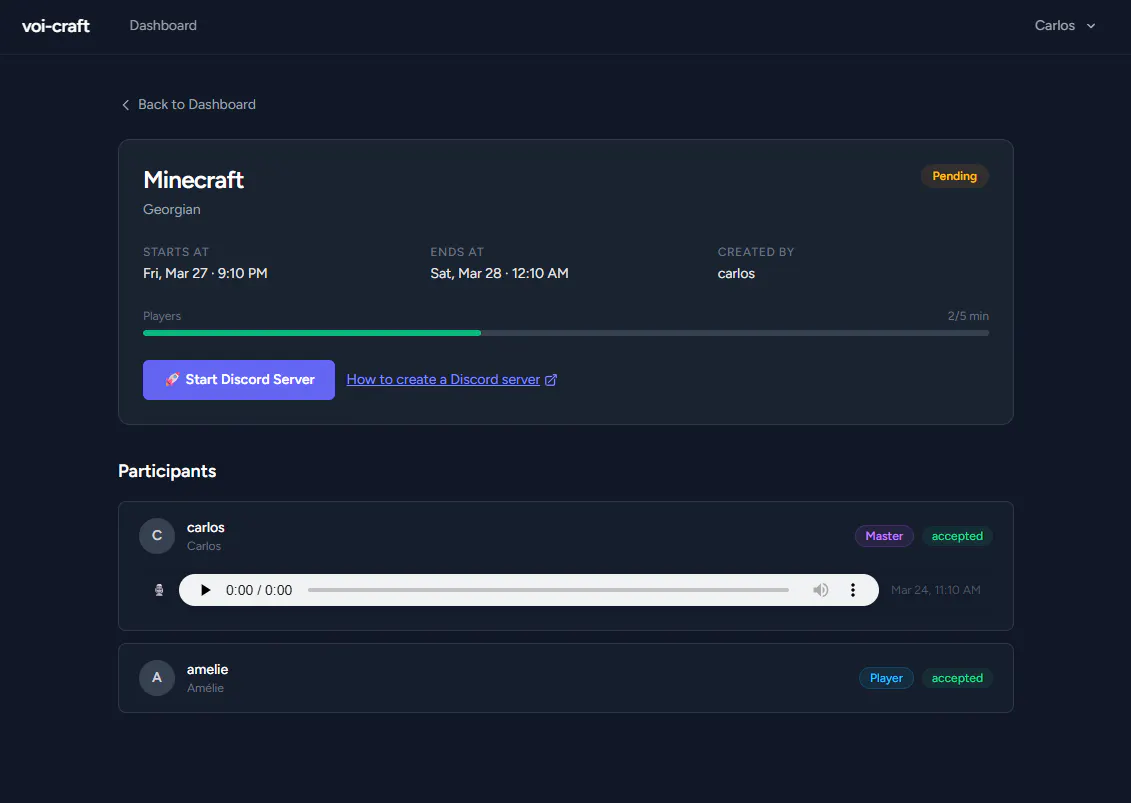The width and height of the screenshot is (1131, 803).
Task: Open How to create a Discord server
Action: 443,379
